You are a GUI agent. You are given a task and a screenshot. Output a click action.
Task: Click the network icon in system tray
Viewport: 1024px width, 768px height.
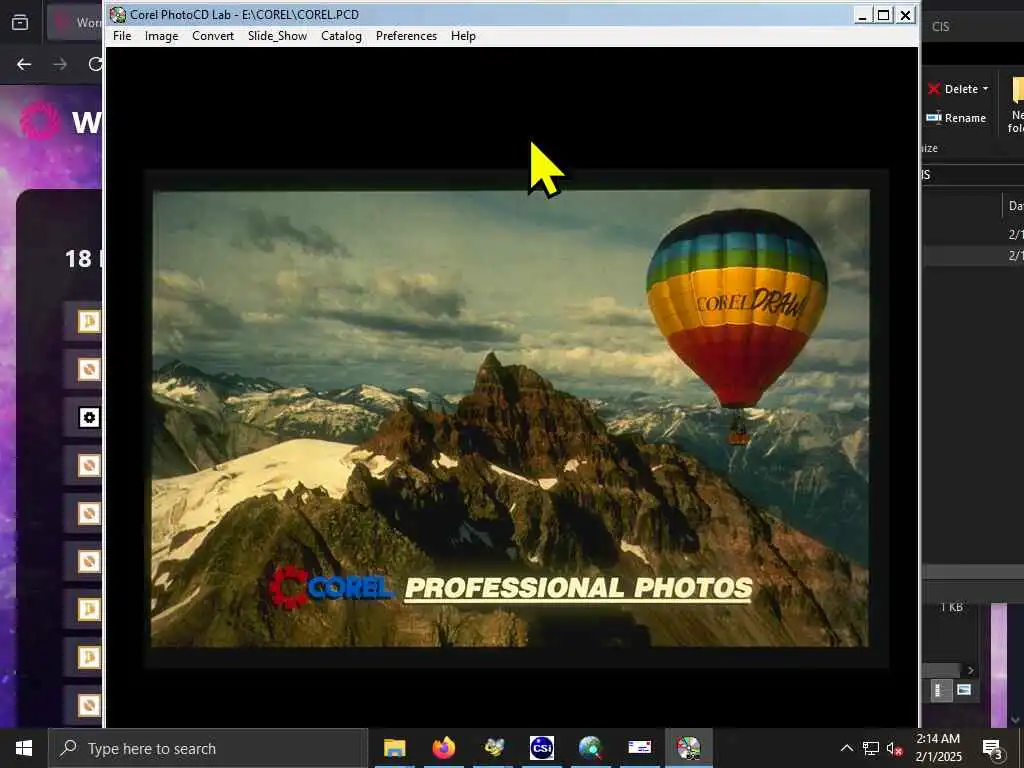tap(871, 748)
